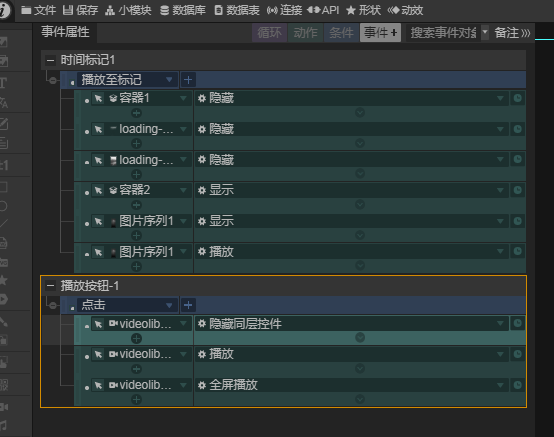This screenshot has width=554, height=437.
Task: Collapse the 时间标记1 group
Action: (51, 60)
